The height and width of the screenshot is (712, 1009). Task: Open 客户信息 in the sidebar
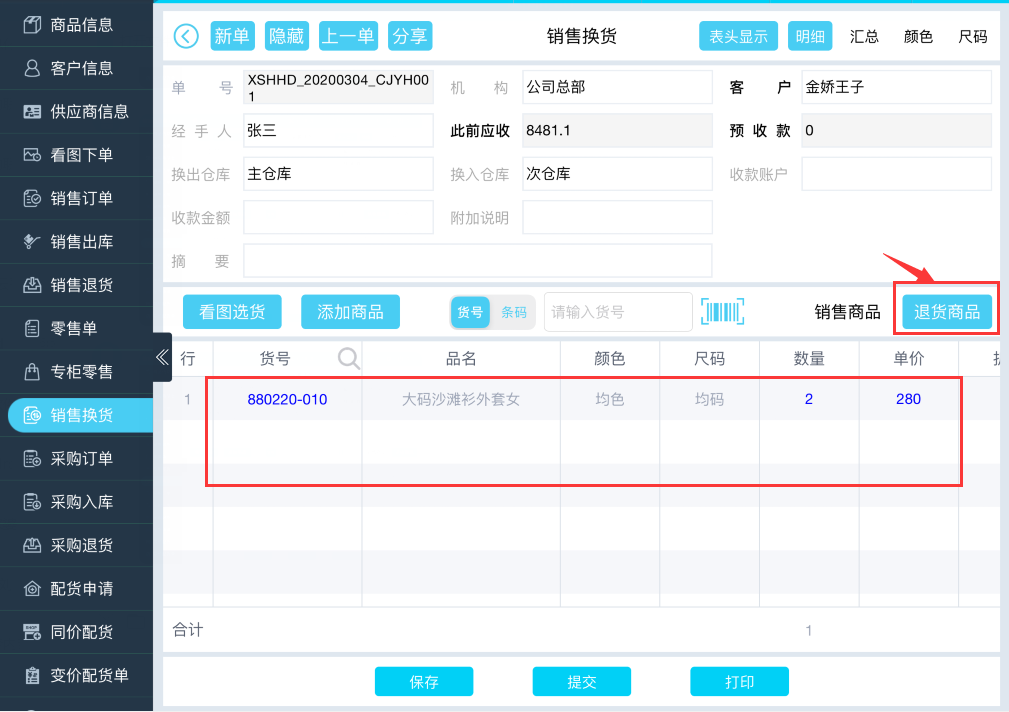[x=80, y=68]
